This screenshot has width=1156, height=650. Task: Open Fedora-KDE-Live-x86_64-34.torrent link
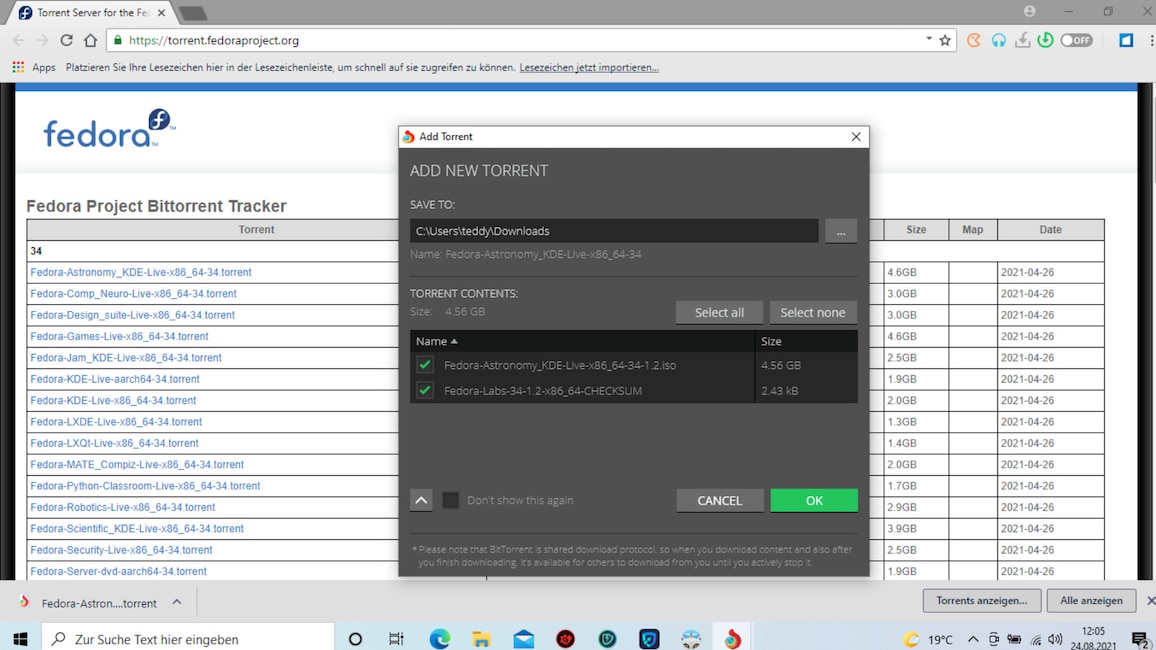click(x=114, y=400)
